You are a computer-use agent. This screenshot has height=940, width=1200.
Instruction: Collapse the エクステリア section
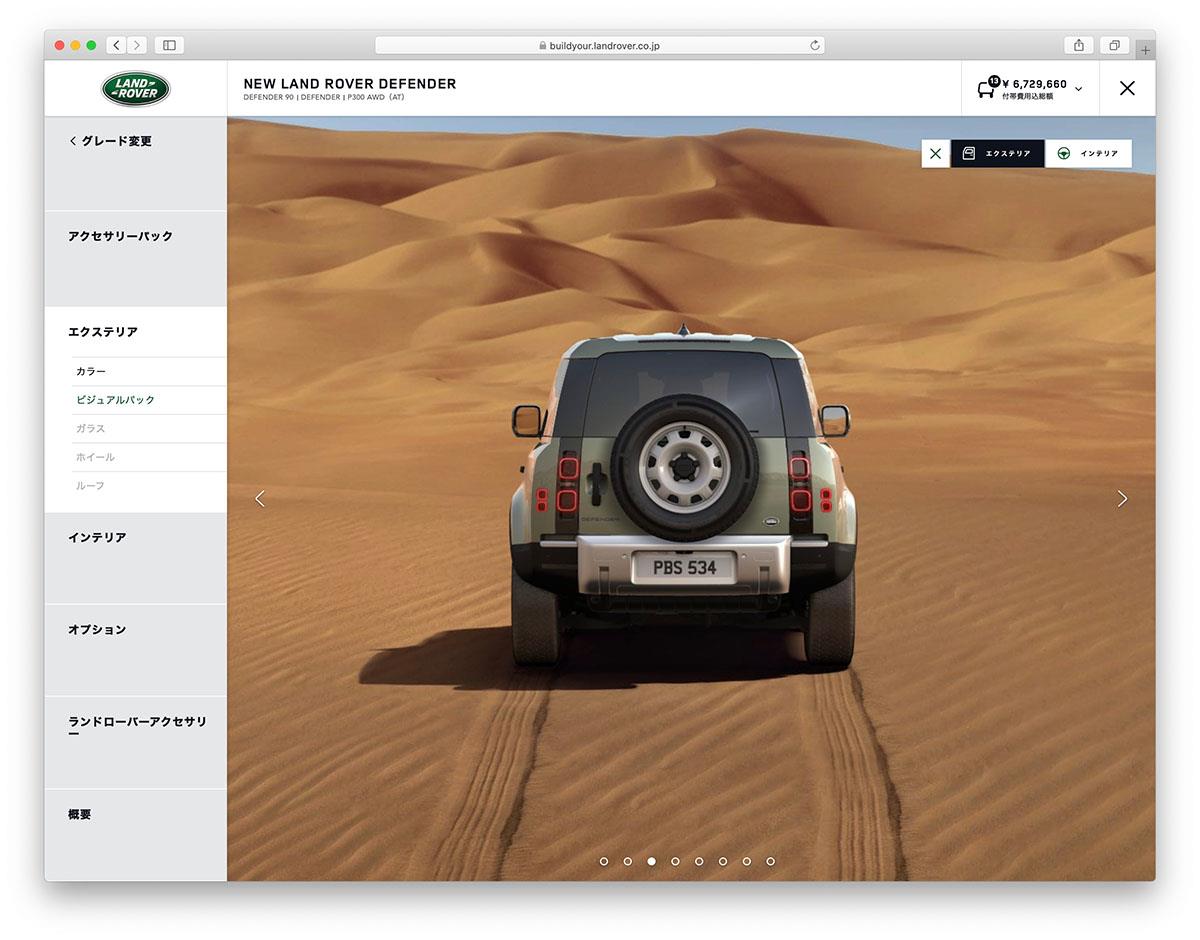pos(103,332)
